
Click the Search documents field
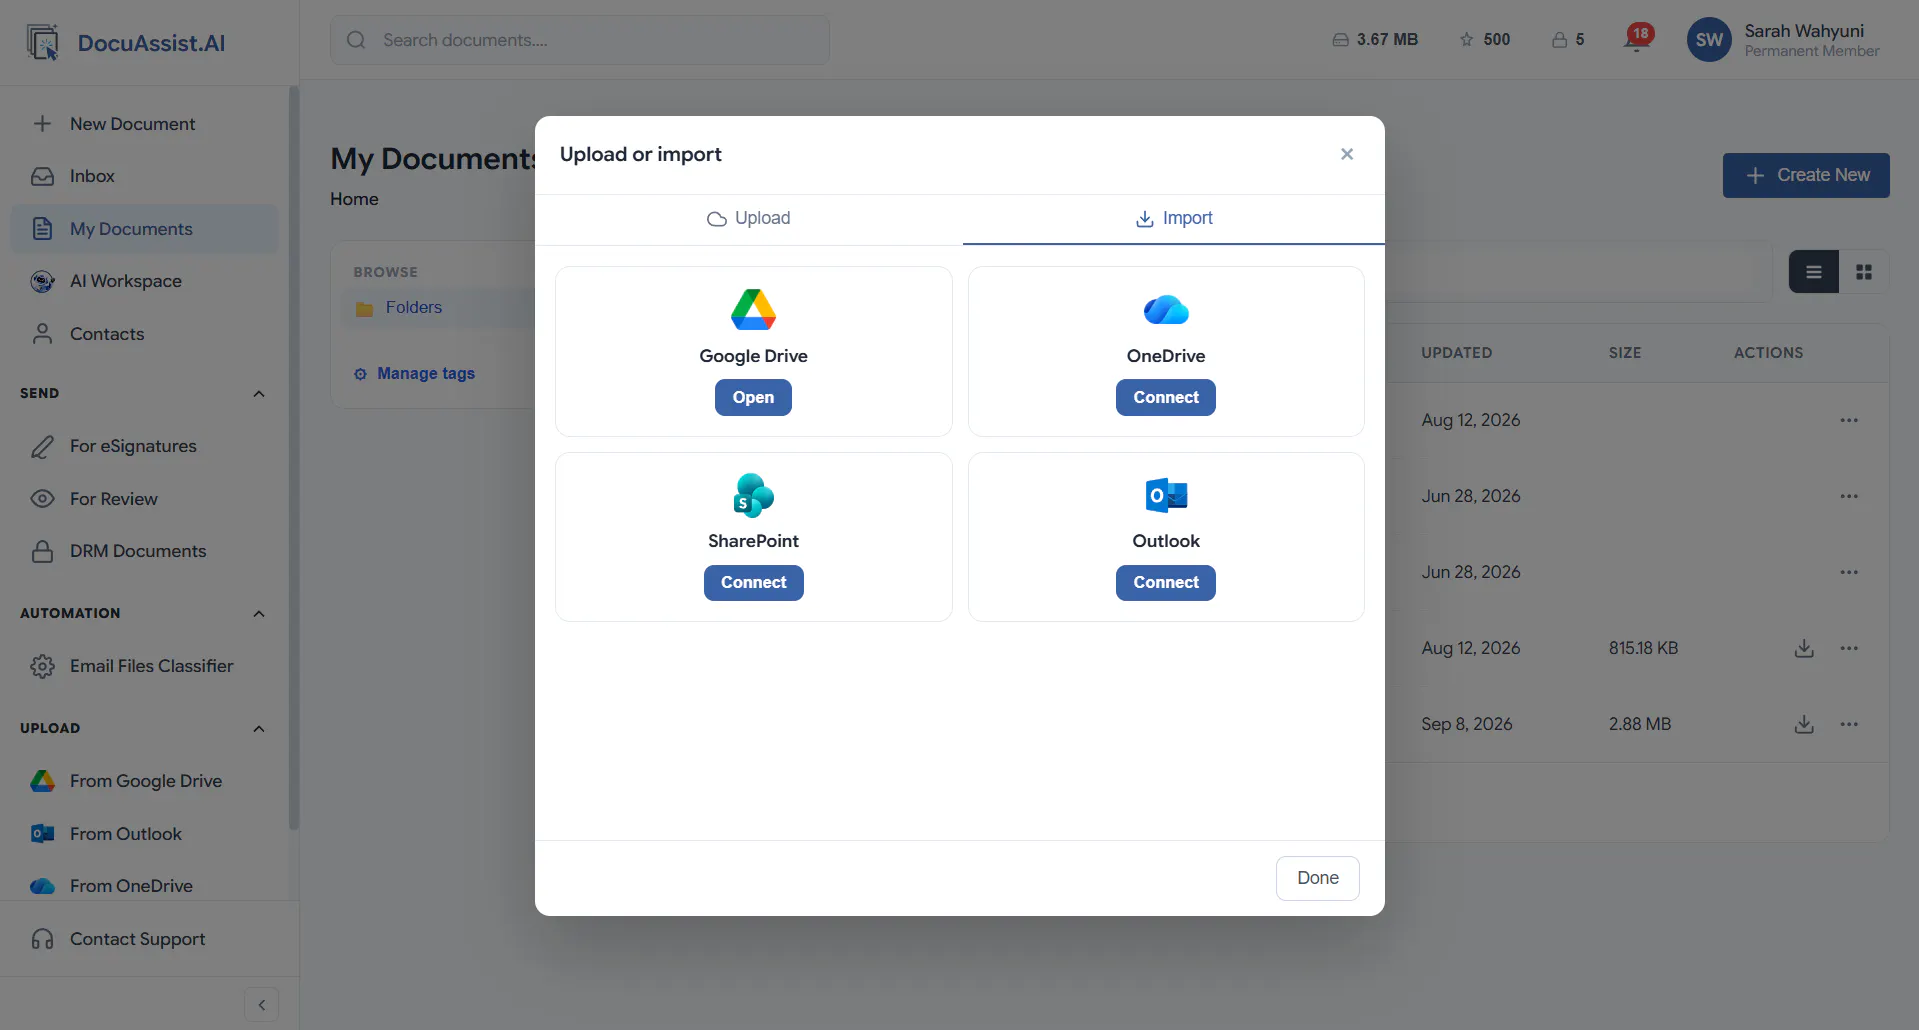click(580, 40)
